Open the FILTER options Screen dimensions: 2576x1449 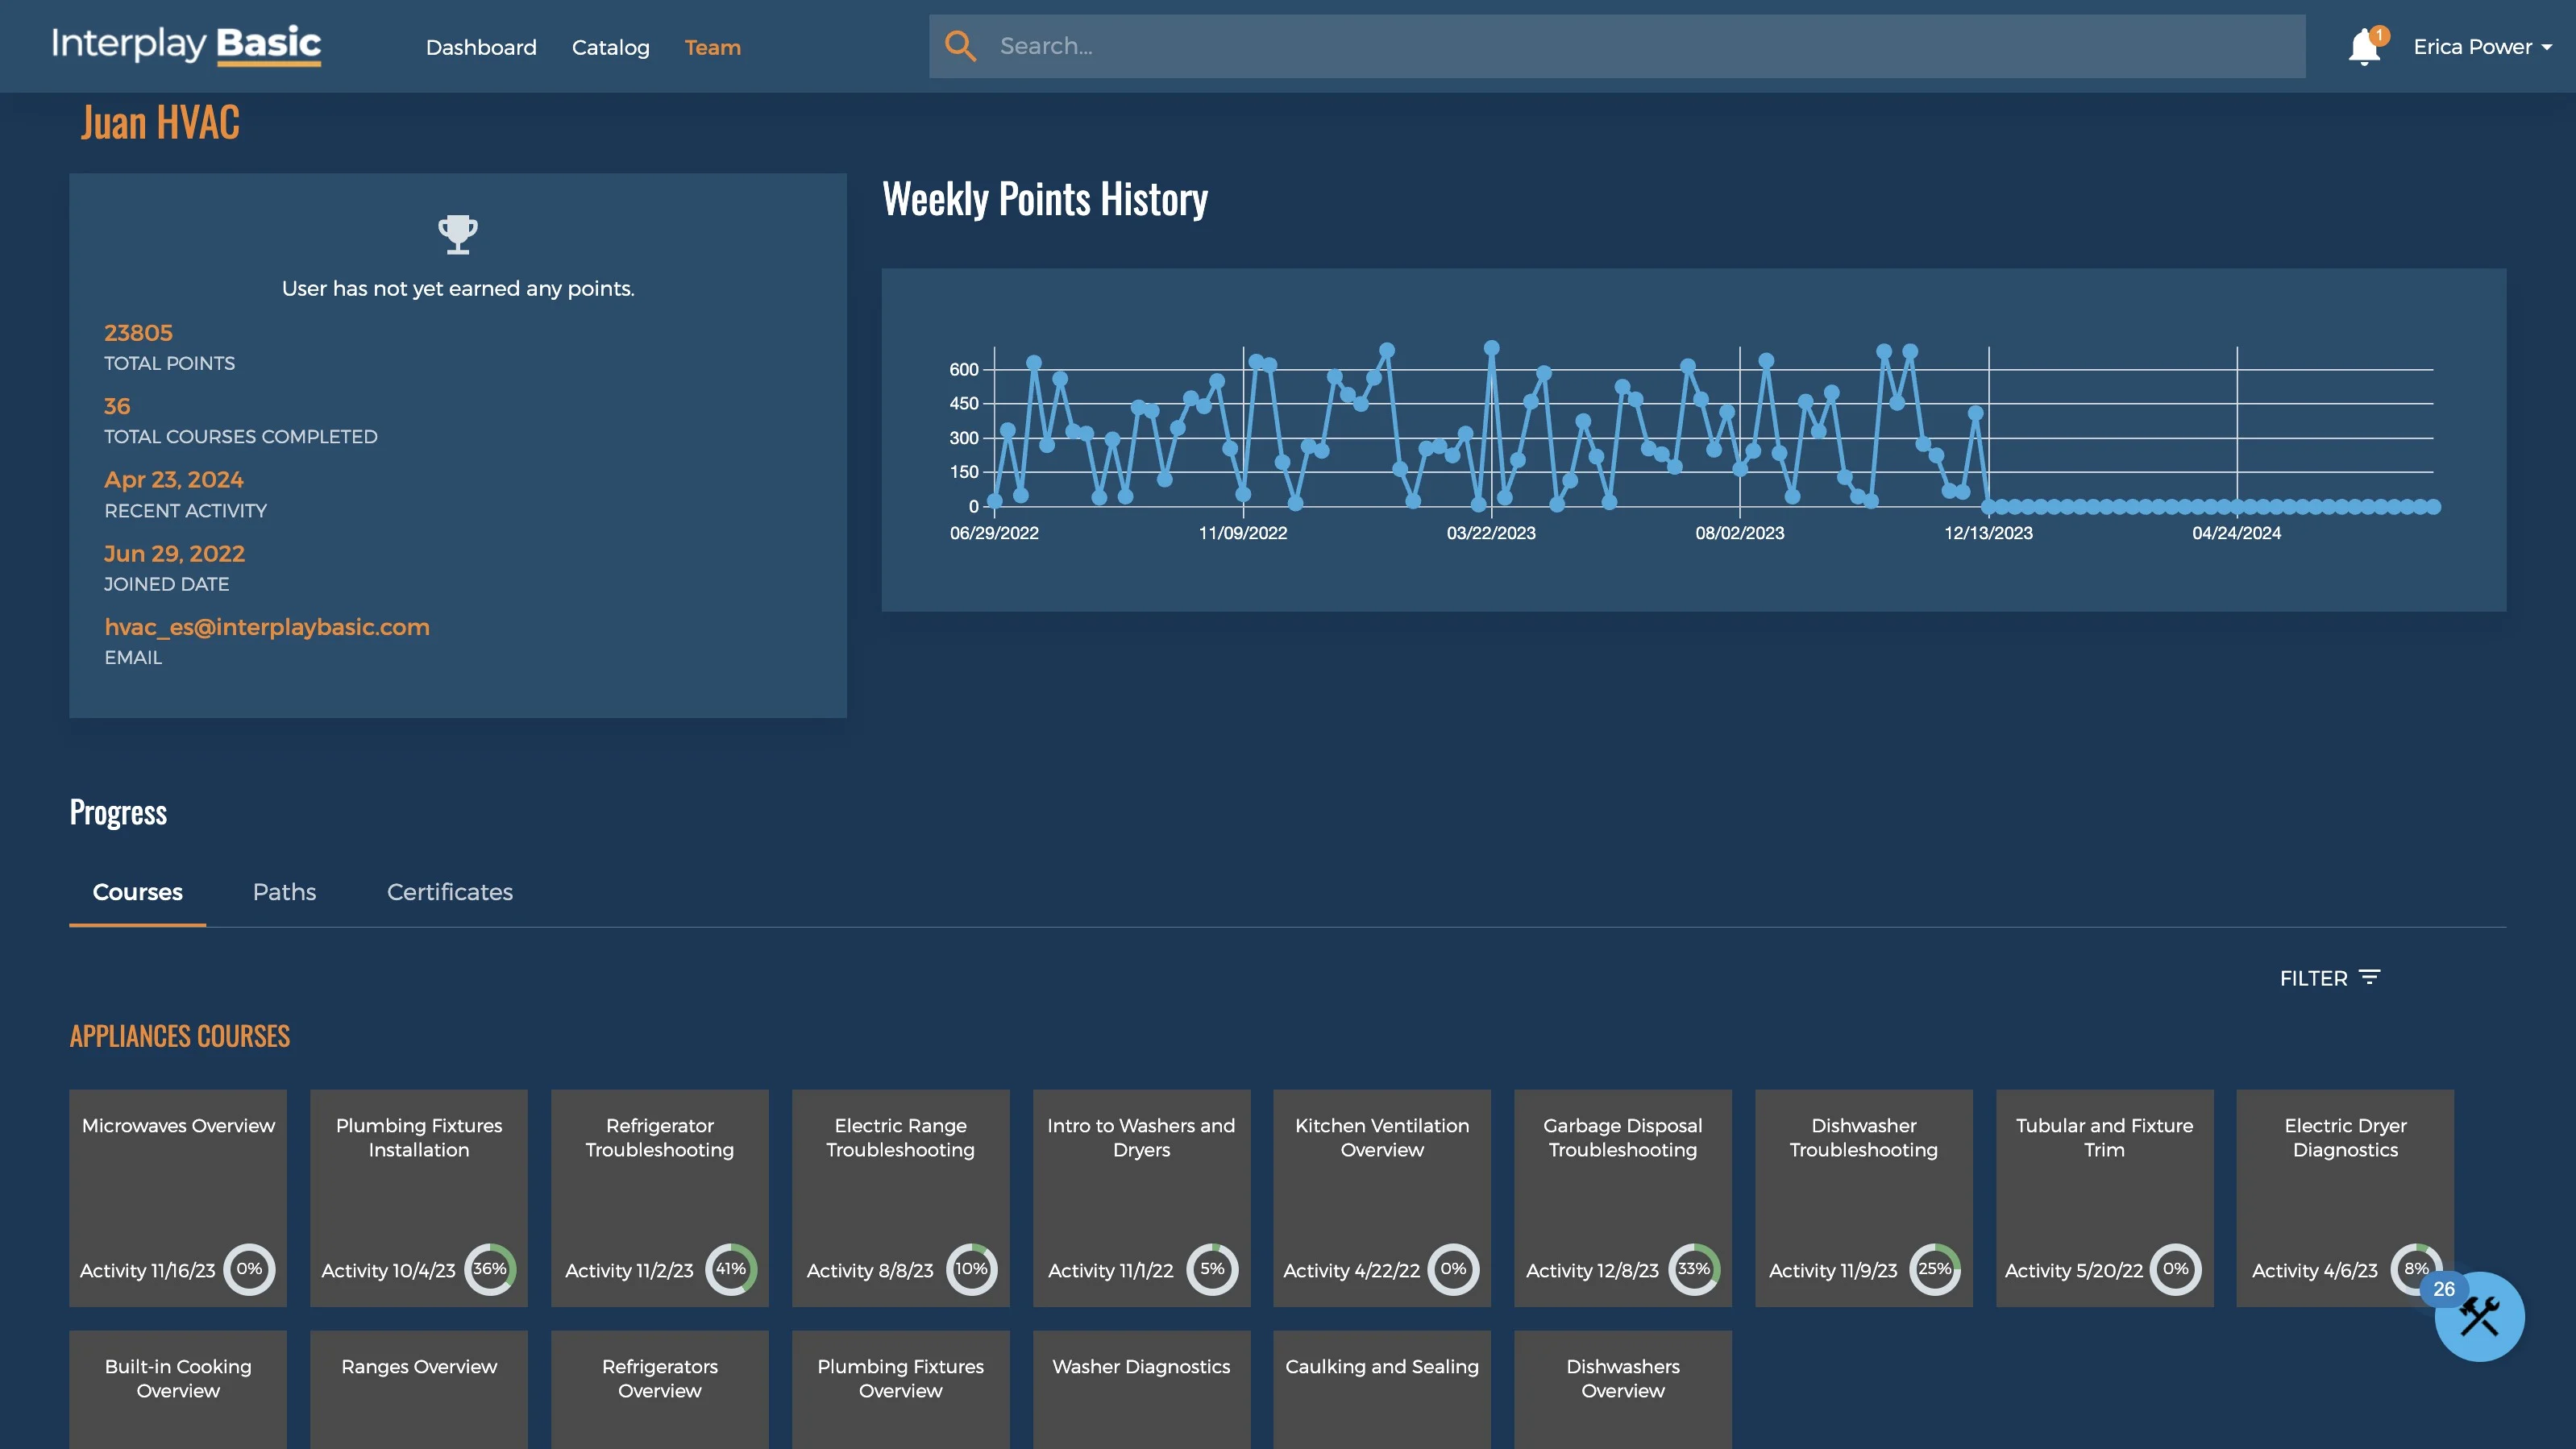2330,978
